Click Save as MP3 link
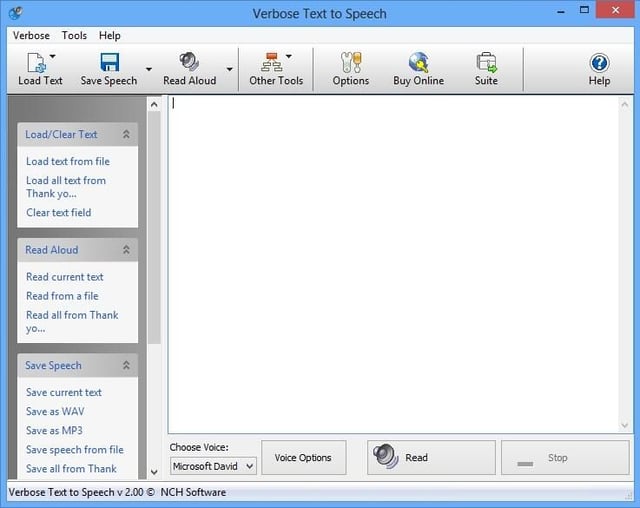The width and height of the screenshot is (640, 508). [54, 430]
